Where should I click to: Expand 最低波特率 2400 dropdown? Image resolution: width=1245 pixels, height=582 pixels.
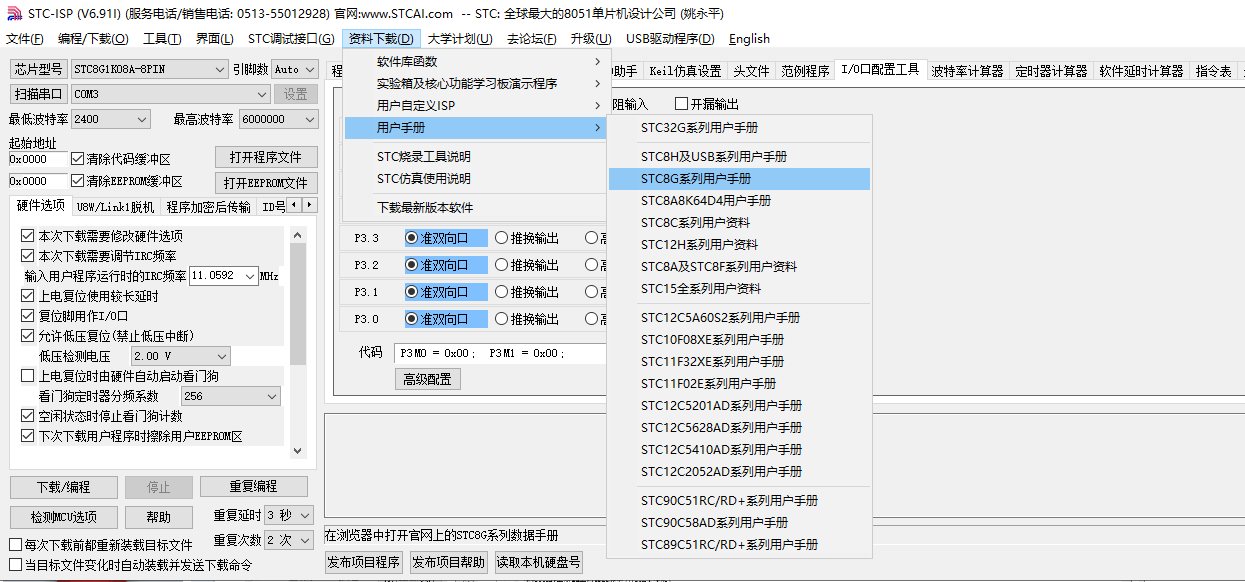[x=141, y=119]
